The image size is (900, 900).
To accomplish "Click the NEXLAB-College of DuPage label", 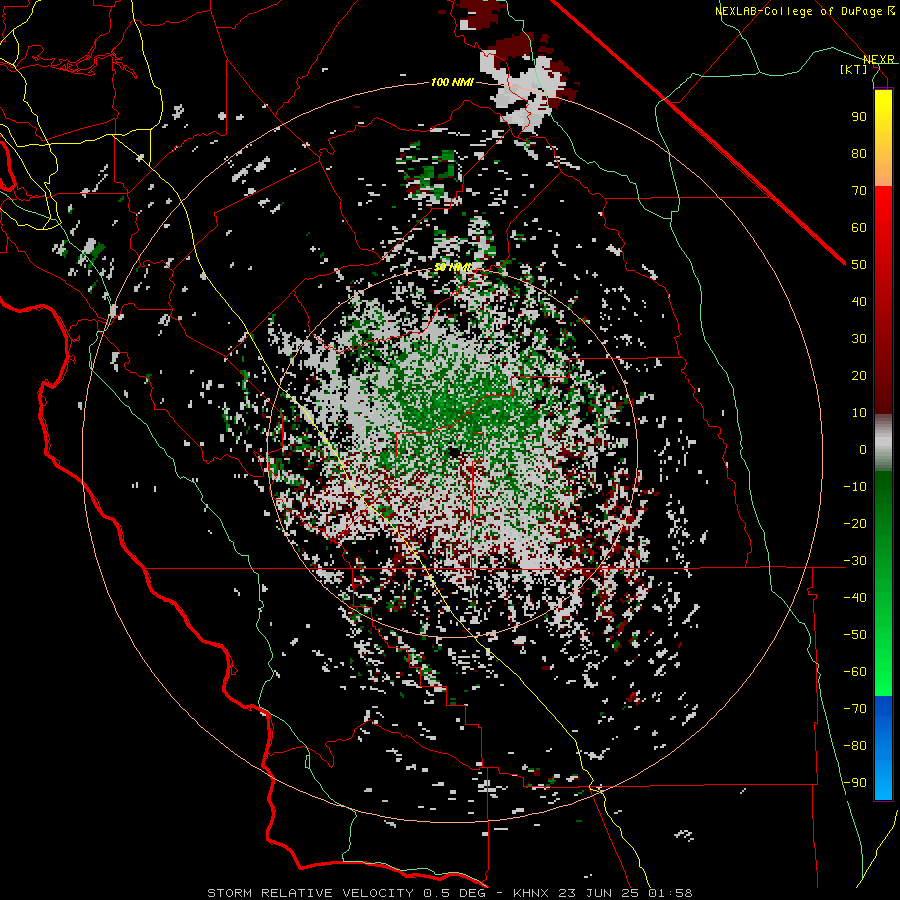I will [805, 11].
